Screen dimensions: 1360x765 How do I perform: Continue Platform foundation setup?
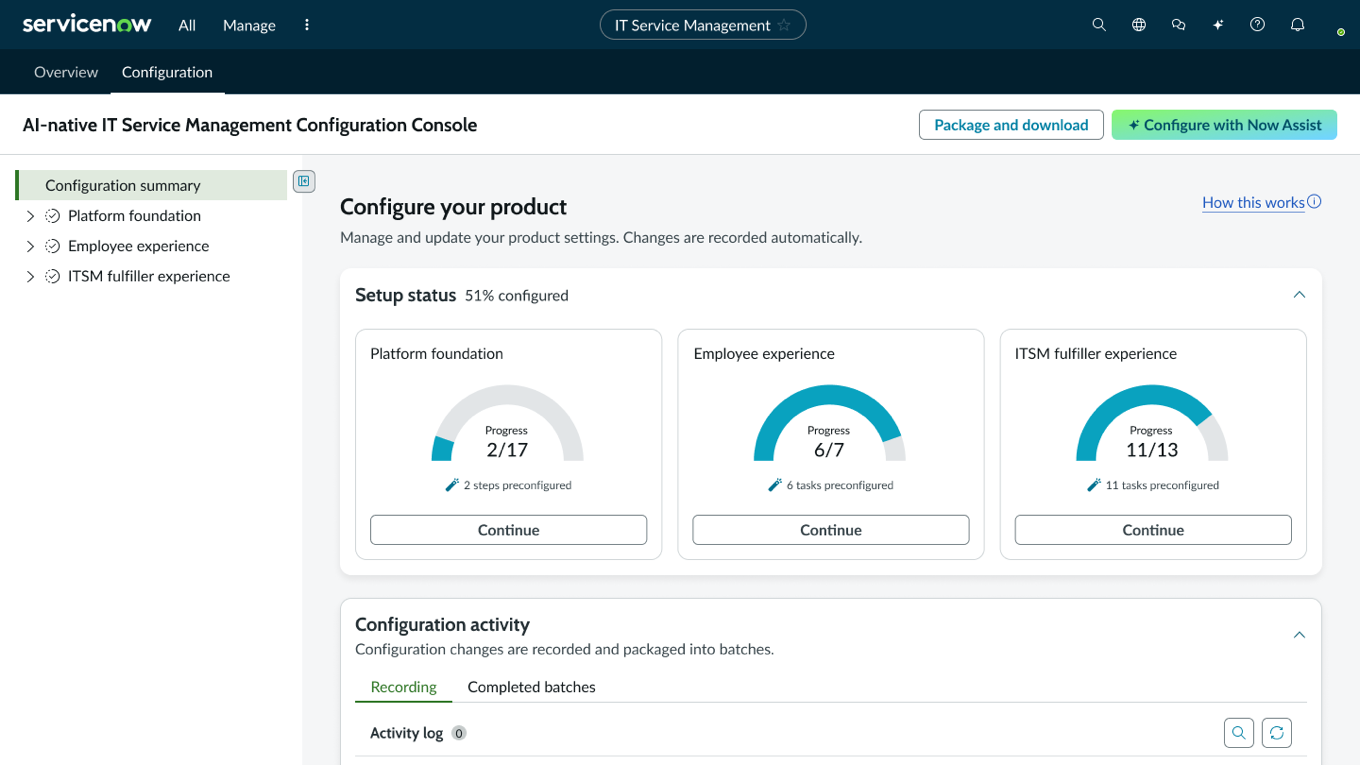(509, 530)
